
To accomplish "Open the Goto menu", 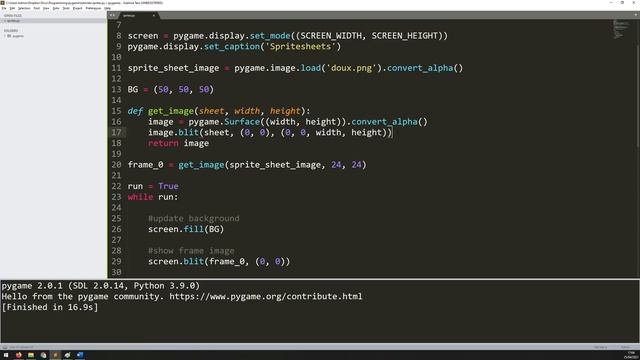I will click(x=56, y=8).
